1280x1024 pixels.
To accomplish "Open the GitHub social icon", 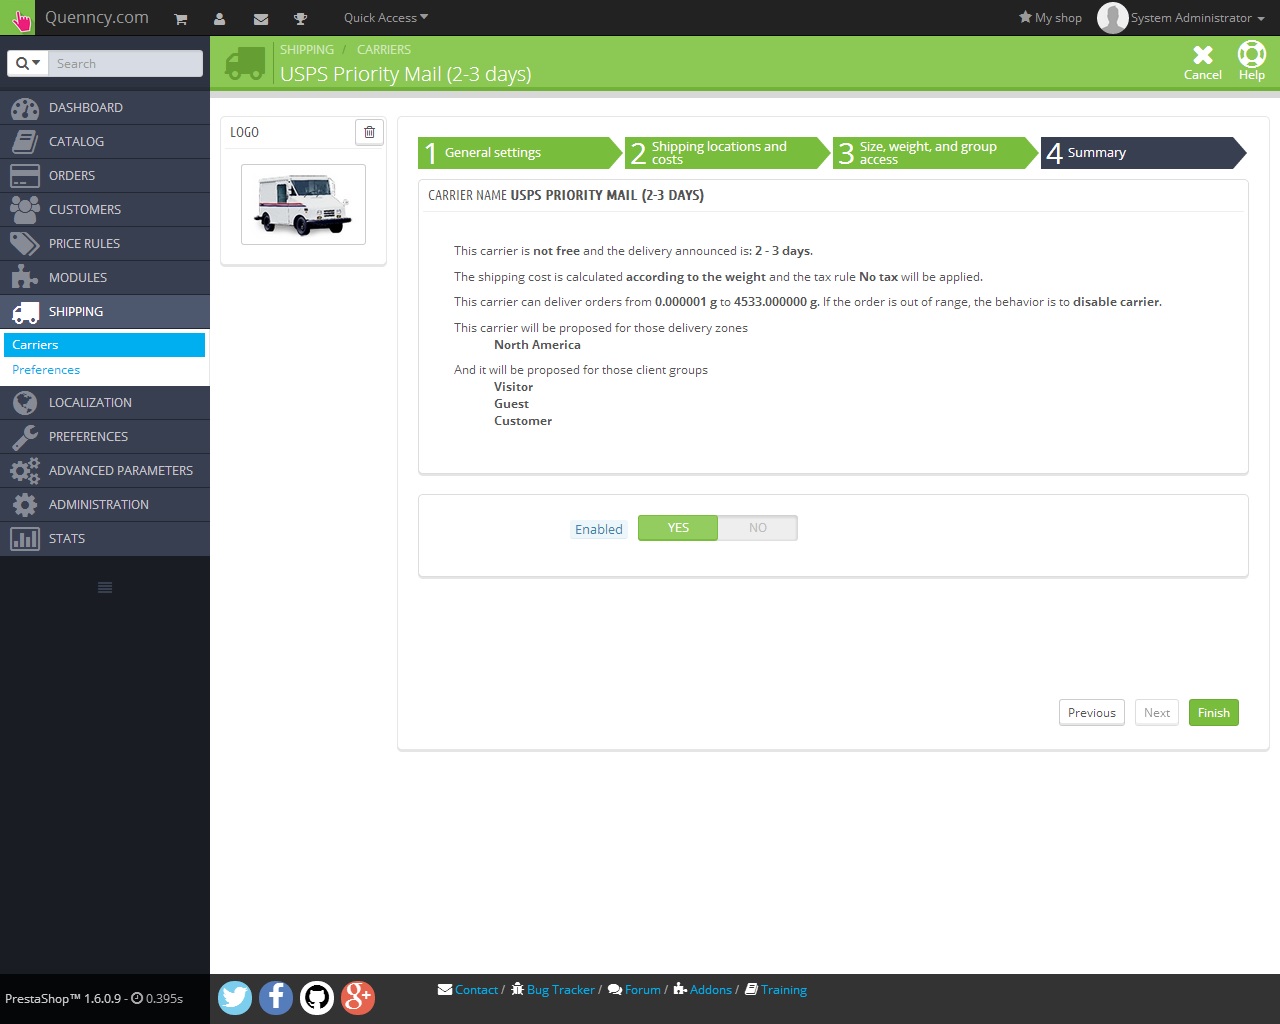I will [317, 997].
